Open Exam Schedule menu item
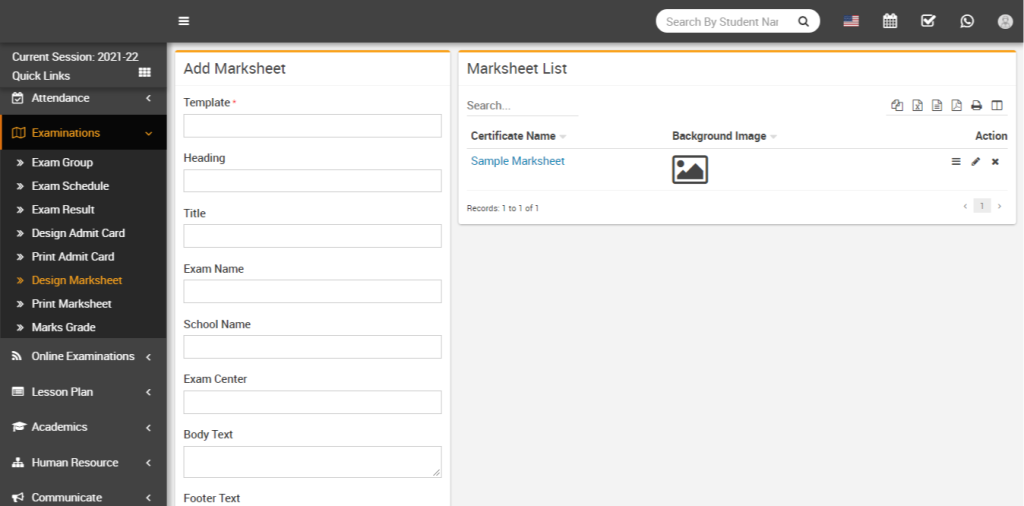The width and height of the screenshot is (1024, 506). pos(70,186)
